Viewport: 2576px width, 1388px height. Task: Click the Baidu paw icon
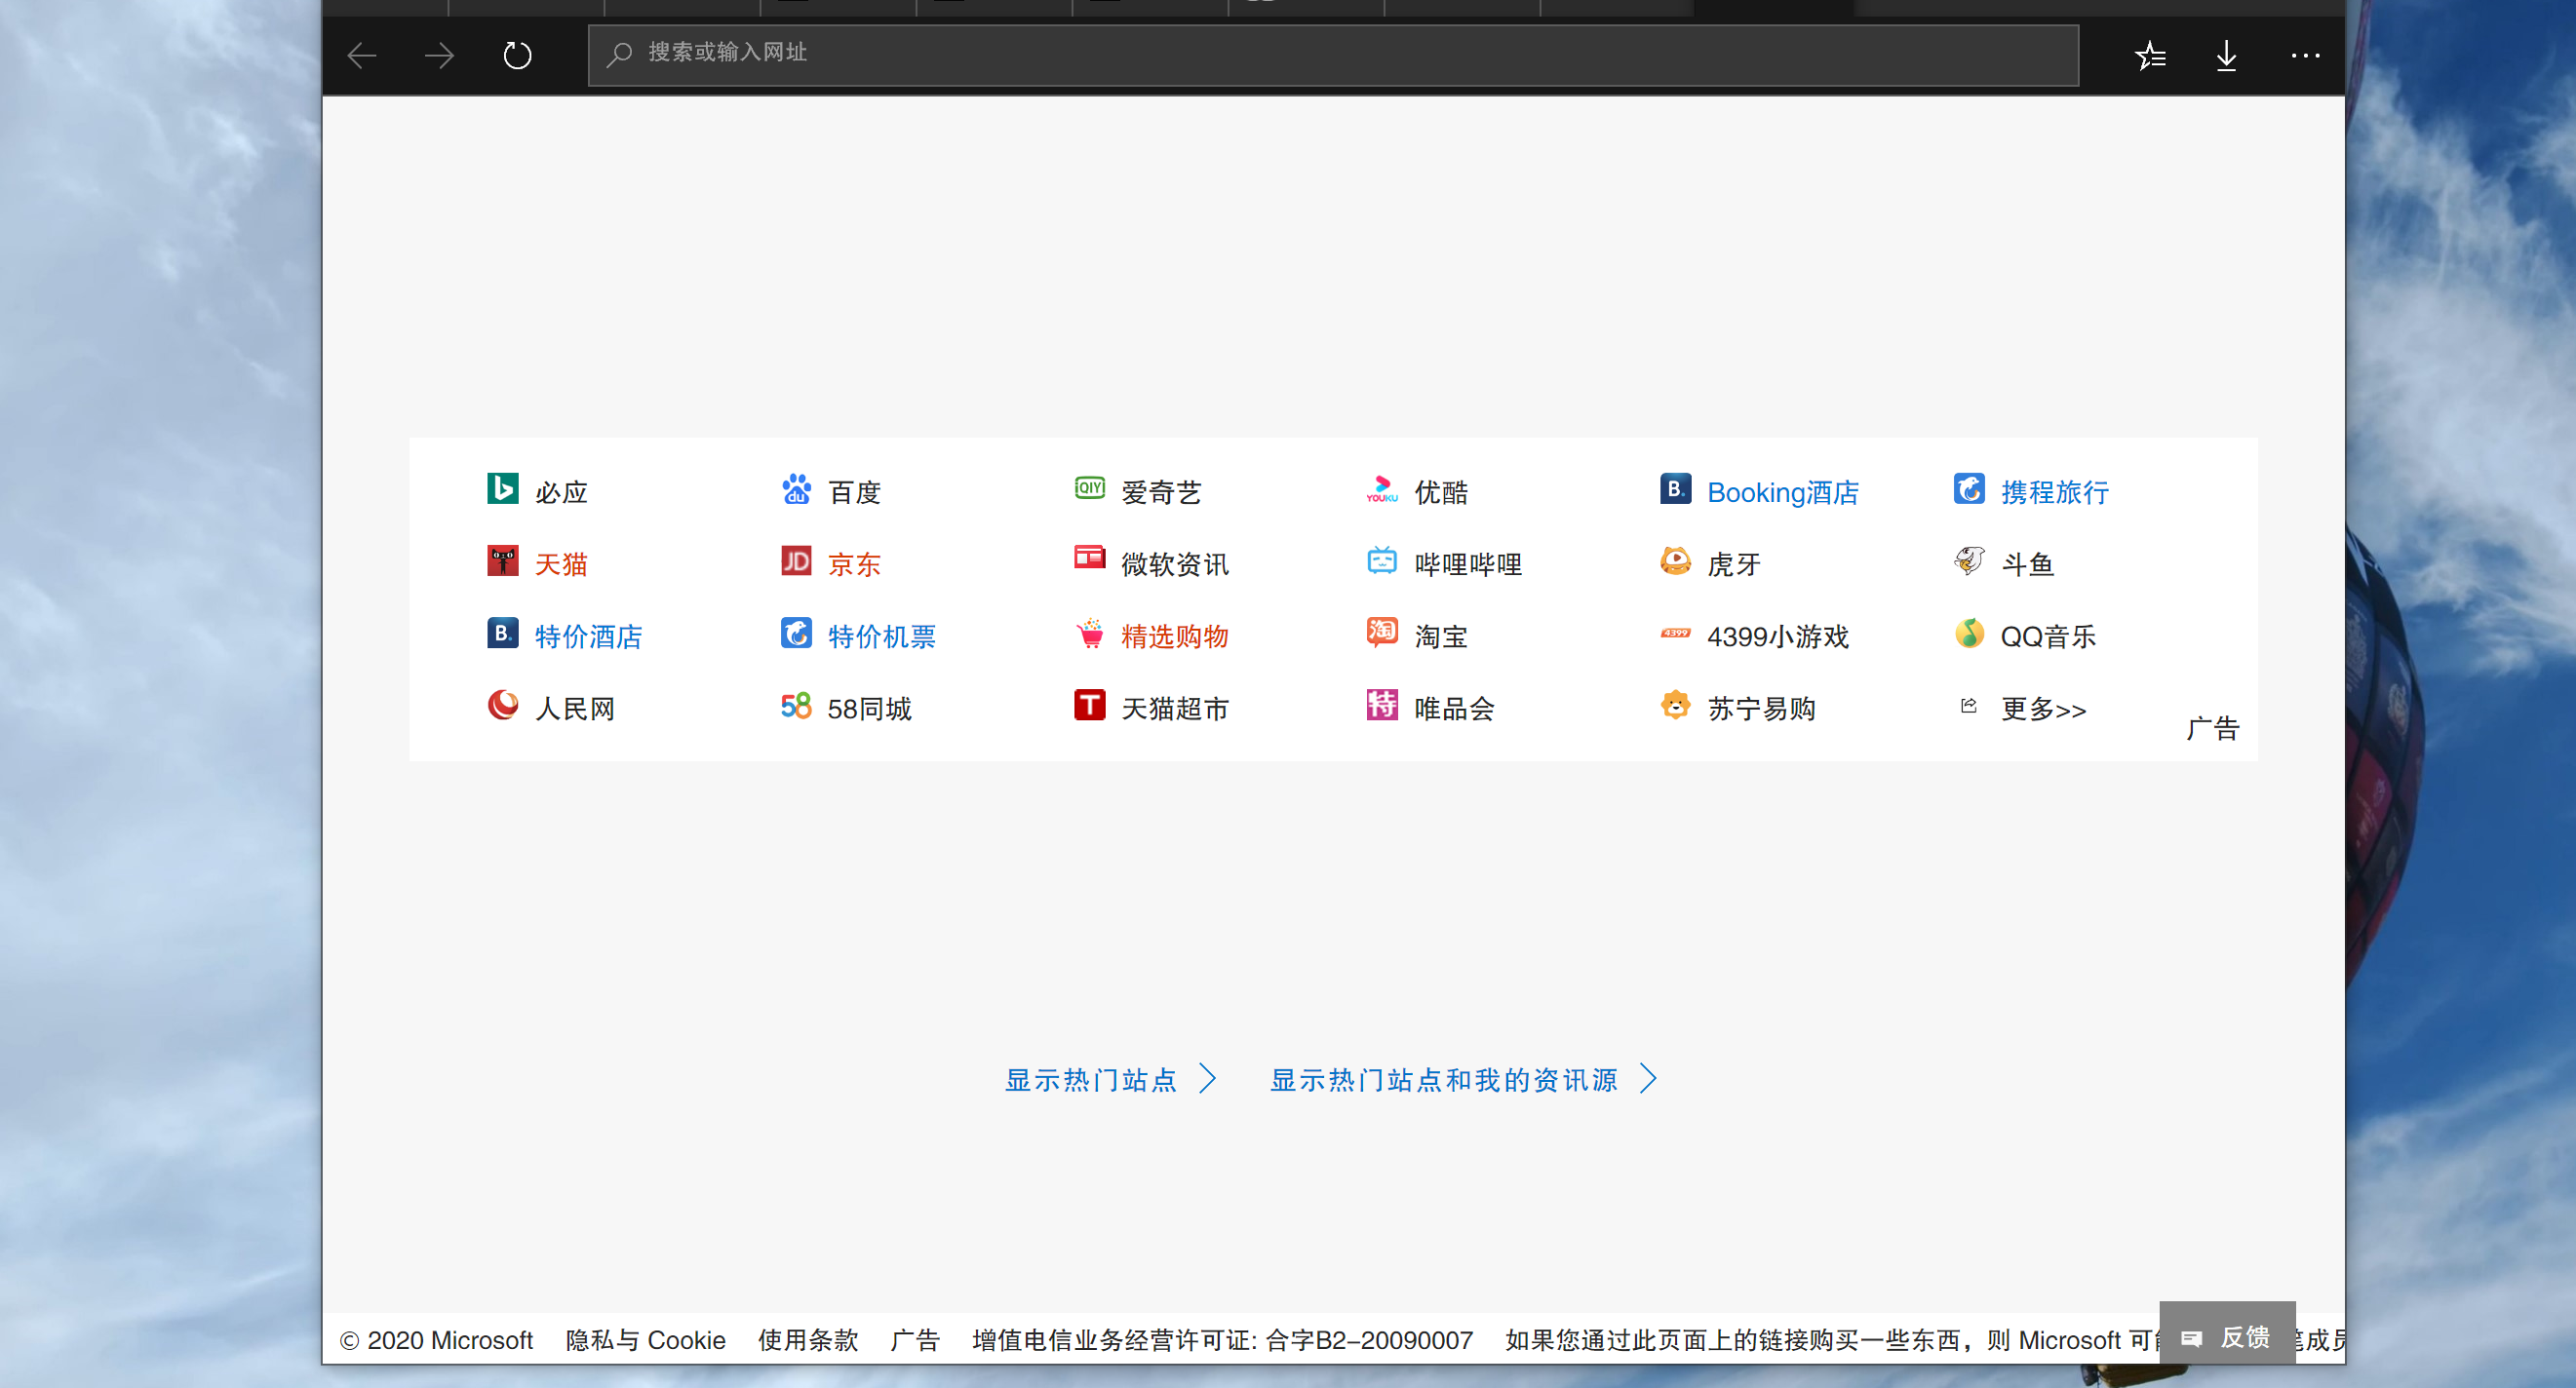(x=796, y=489)
